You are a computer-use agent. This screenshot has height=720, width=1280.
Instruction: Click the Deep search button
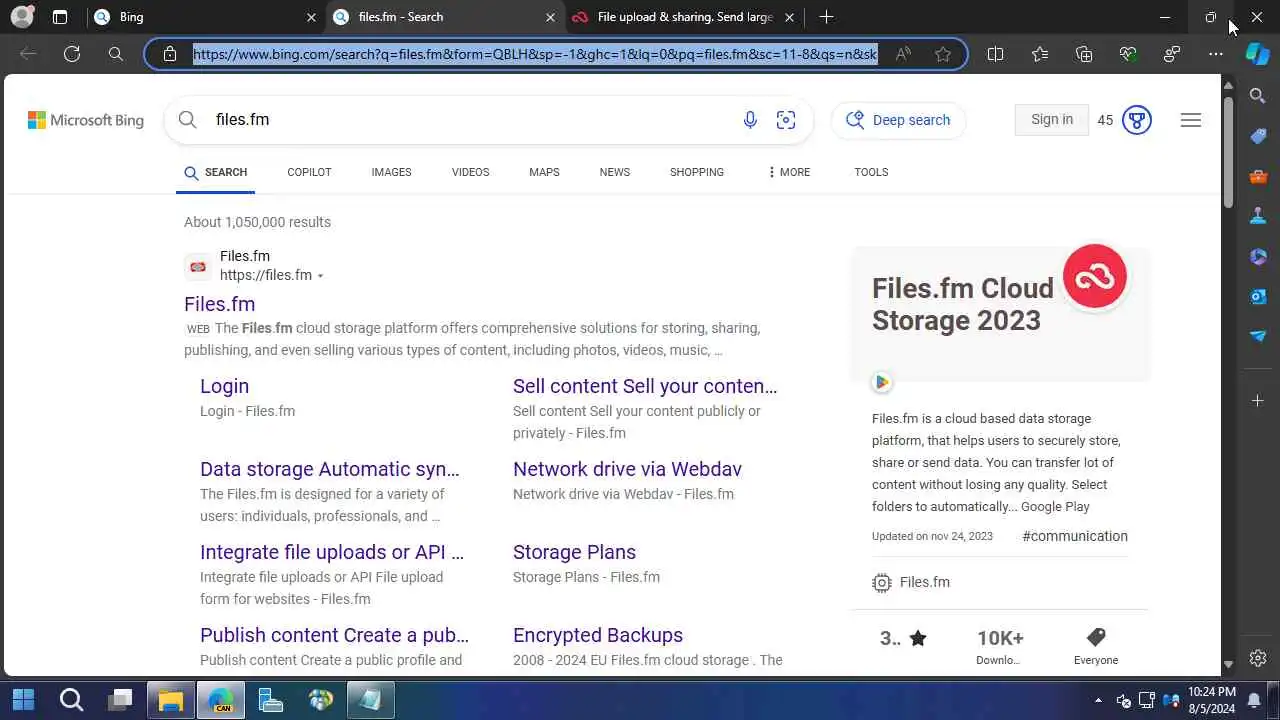[x=898, y=120]
